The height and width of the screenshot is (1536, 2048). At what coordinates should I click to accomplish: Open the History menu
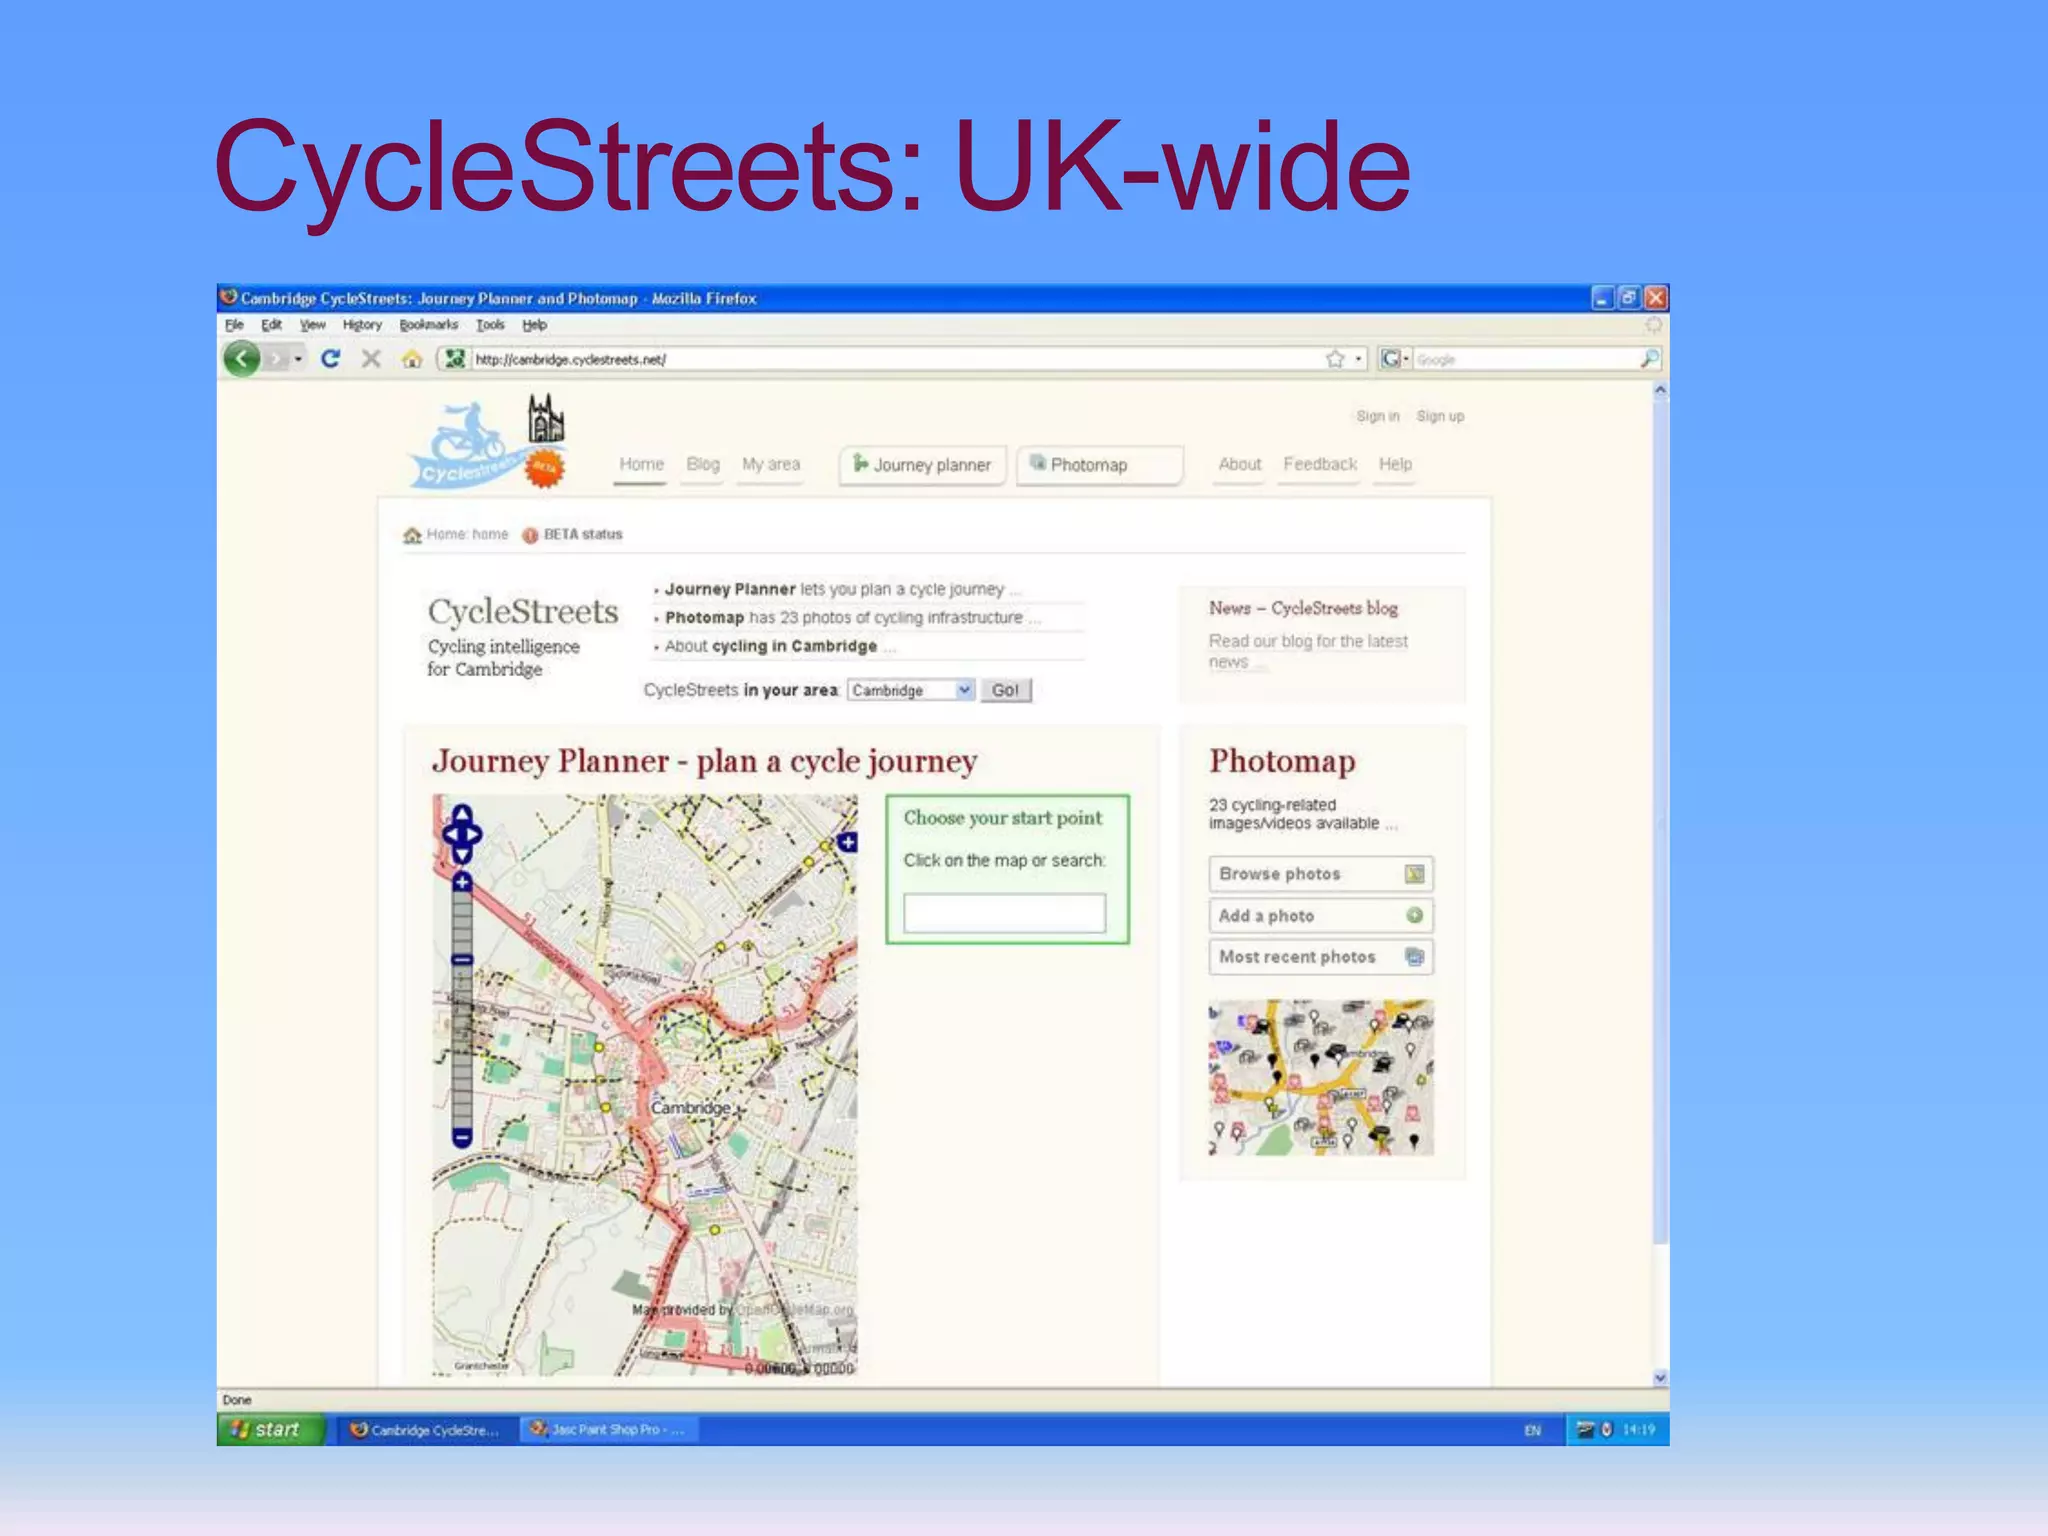pyautogui.click(x=362, y=325)
